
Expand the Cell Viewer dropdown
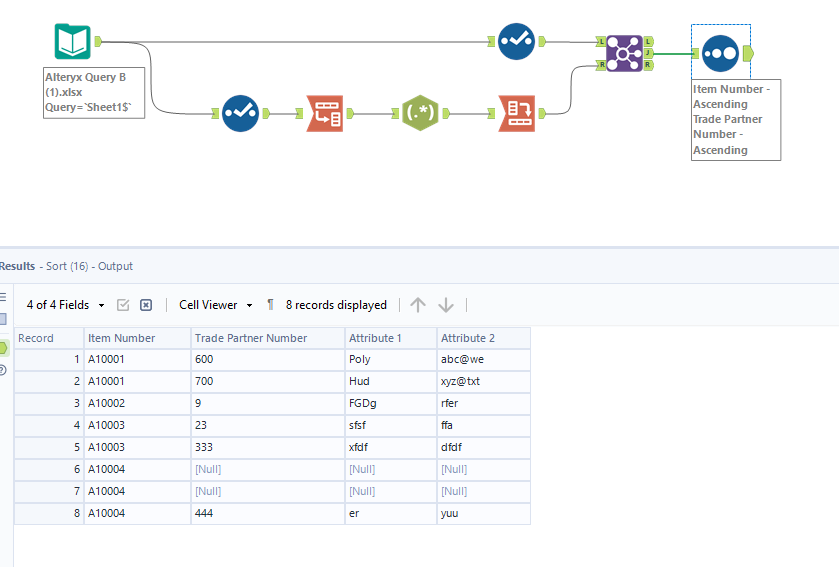(x=215, y=305)
